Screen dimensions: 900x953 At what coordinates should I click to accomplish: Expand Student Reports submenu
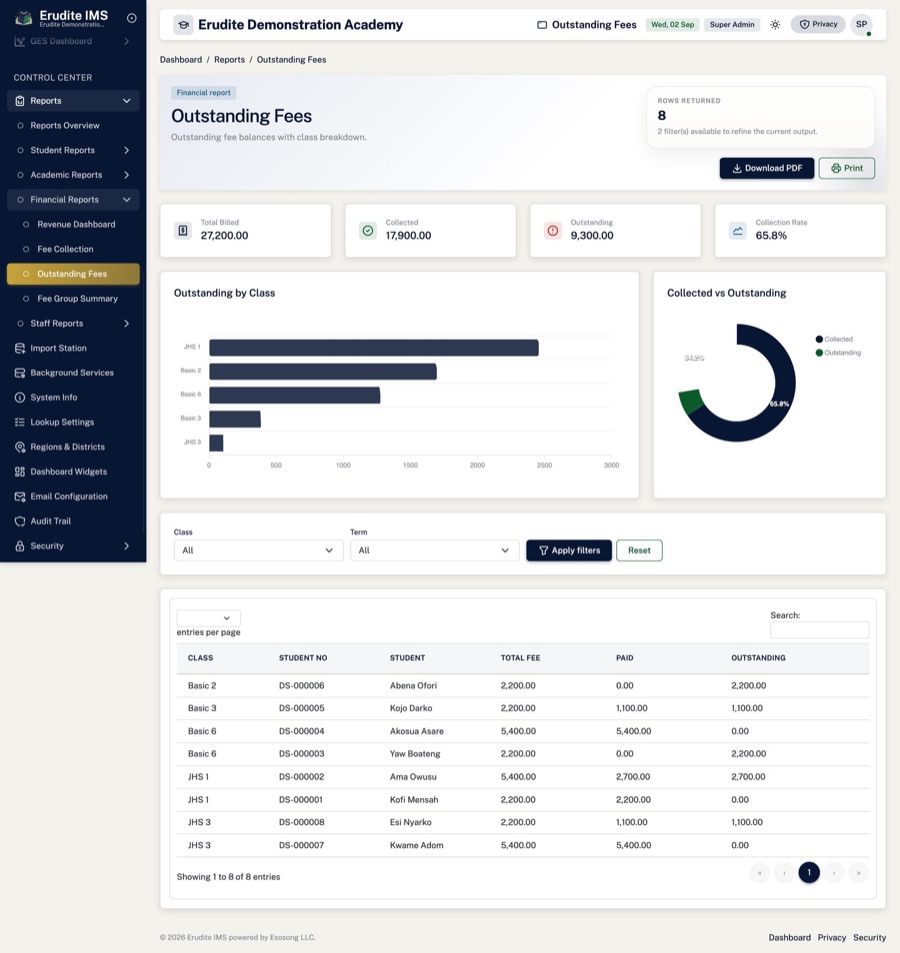pos(73,150)
